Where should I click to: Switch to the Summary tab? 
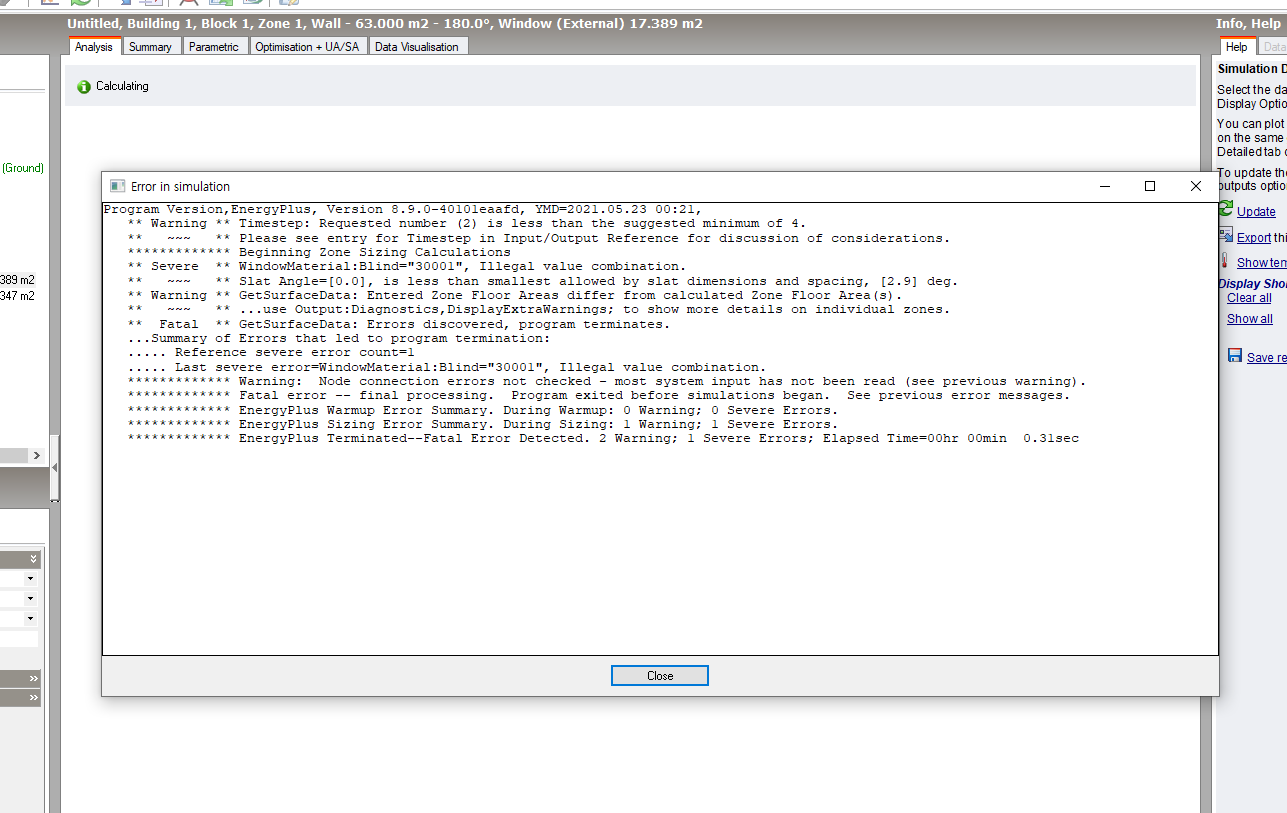150,47
